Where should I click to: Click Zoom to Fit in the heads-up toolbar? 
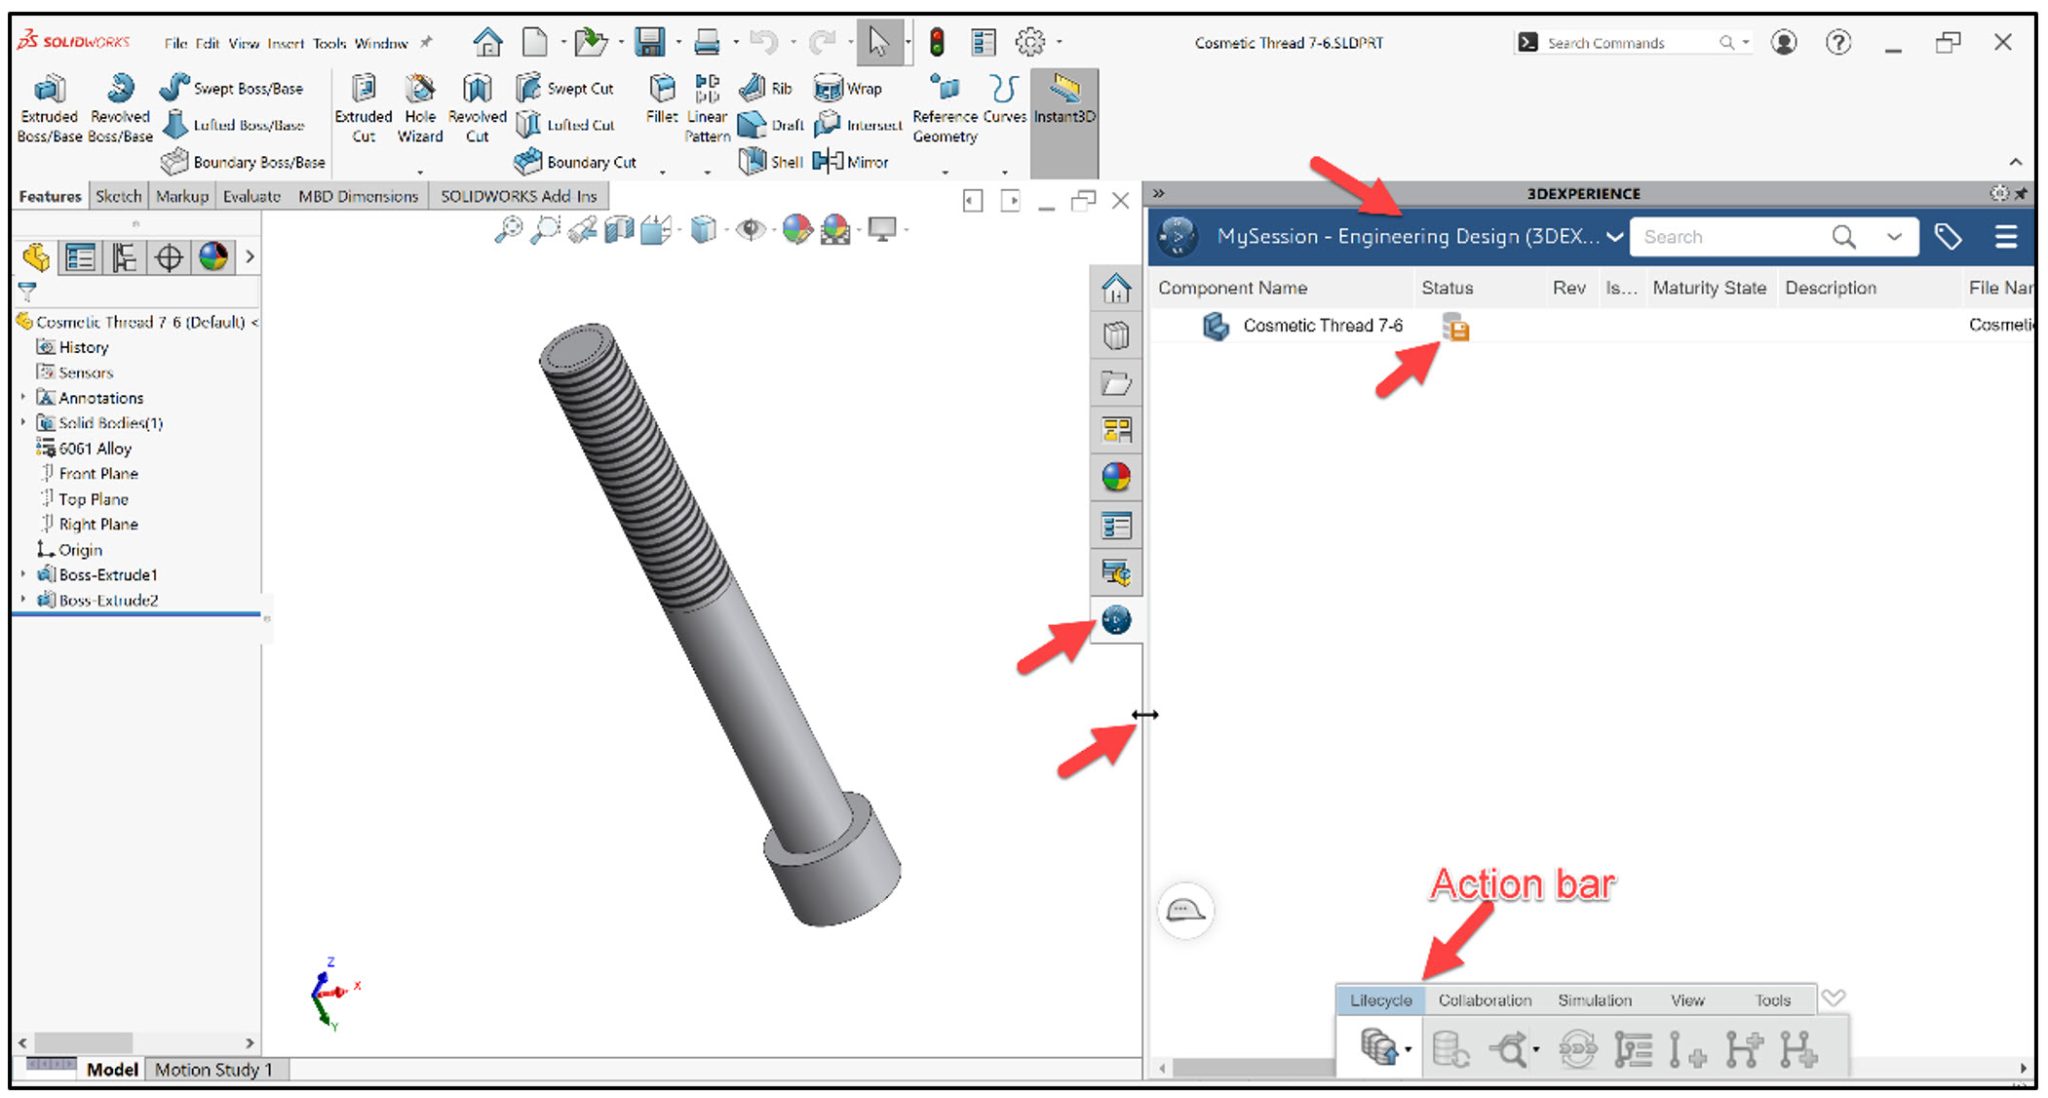coord(509,229)
